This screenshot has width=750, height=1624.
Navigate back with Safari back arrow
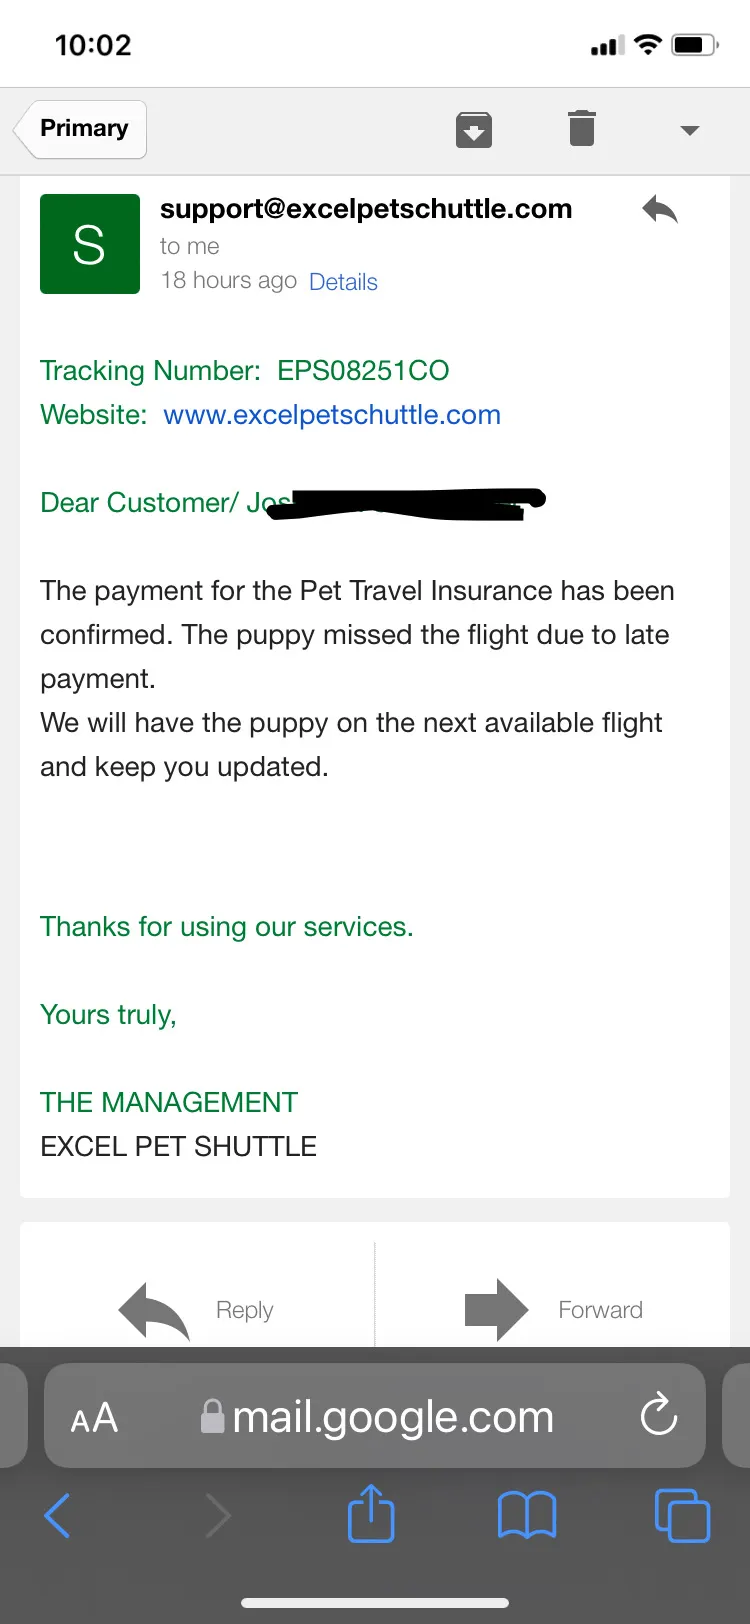pyautogui.click(x=58, y=1516)
